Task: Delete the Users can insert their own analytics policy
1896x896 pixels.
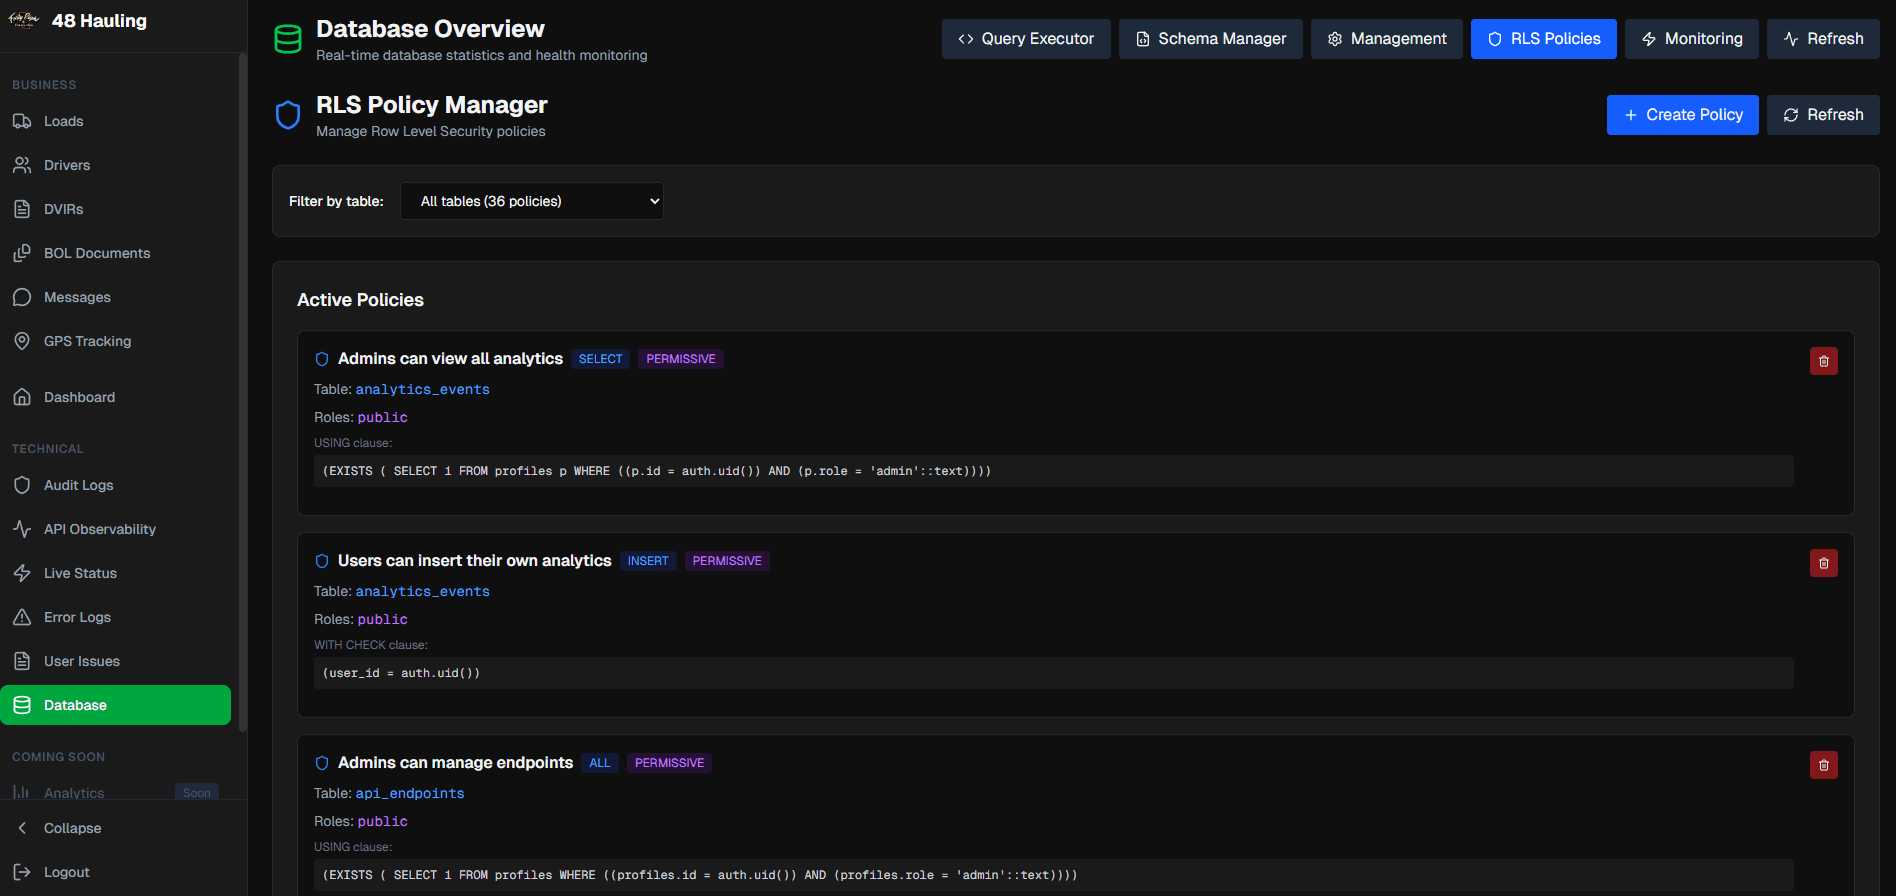Action: 1824,563
